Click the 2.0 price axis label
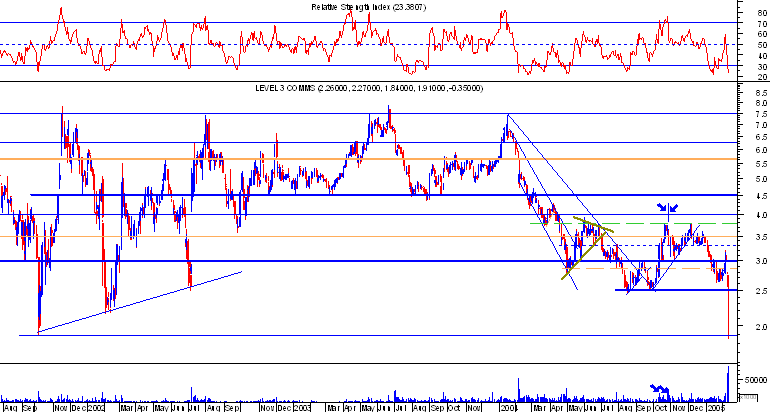This screenshot has width=770, height=412. tap(762, 326)
